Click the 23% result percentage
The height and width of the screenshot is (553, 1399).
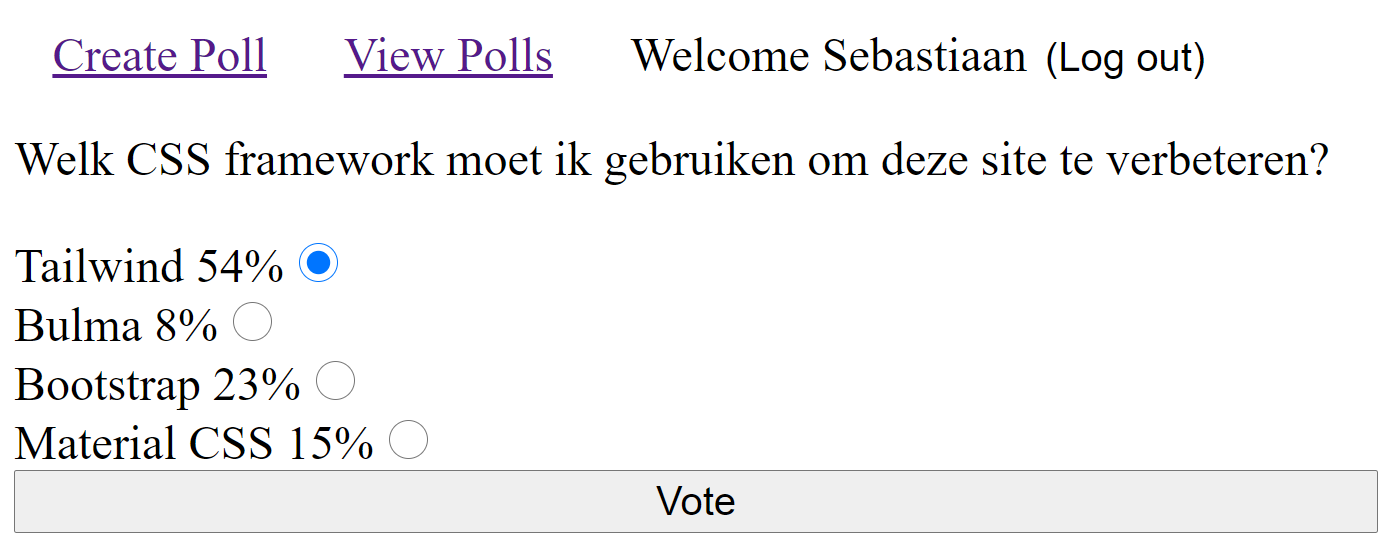(256, 385)
